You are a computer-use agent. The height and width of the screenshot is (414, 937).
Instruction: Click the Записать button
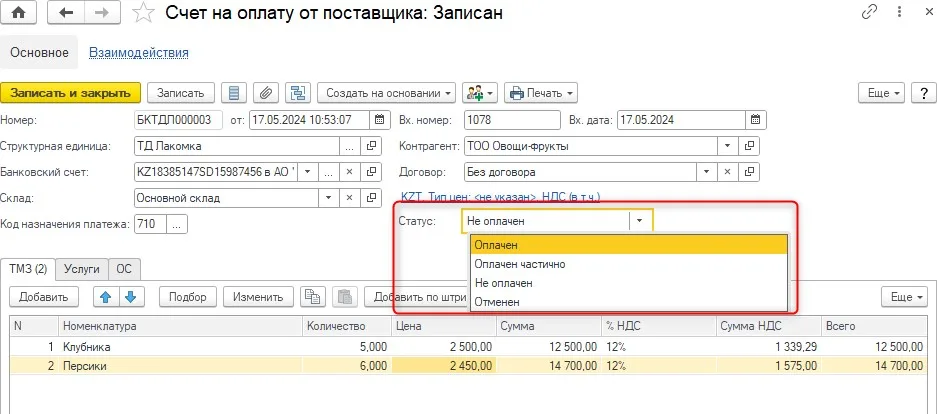pyautogui.click(x=180, y=93)
